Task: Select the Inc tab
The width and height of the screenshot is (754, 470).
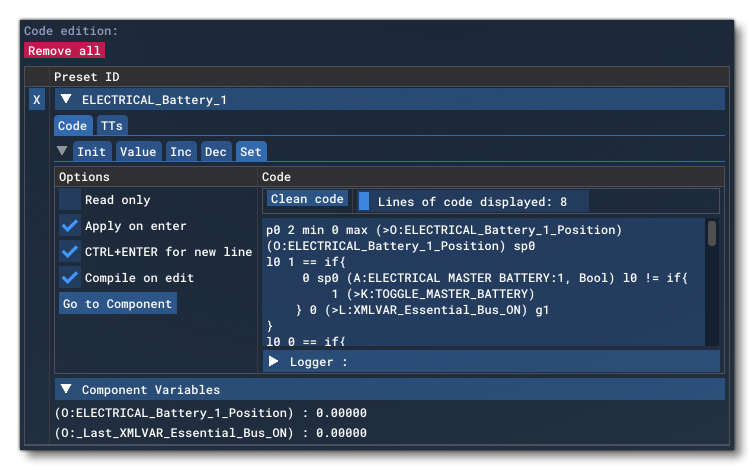Action: 181,152
